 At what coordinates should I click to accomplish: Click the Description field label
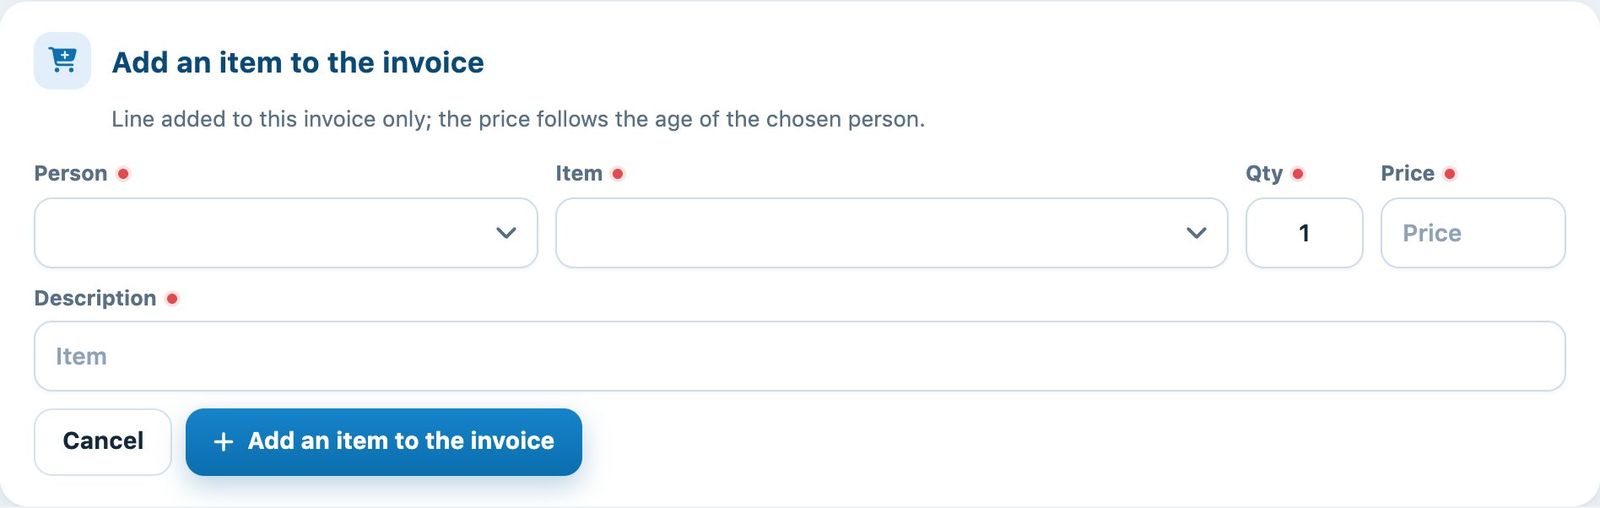(95, 299)
